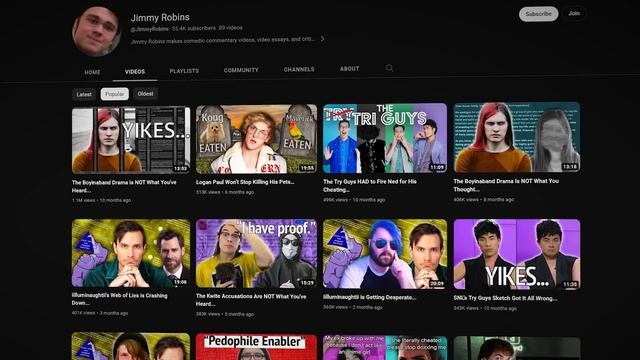Click title 'The Try Guys HAD to Fire Ned'
The width and height of the screenshot is (640, 360).
(x=370, y=185)
